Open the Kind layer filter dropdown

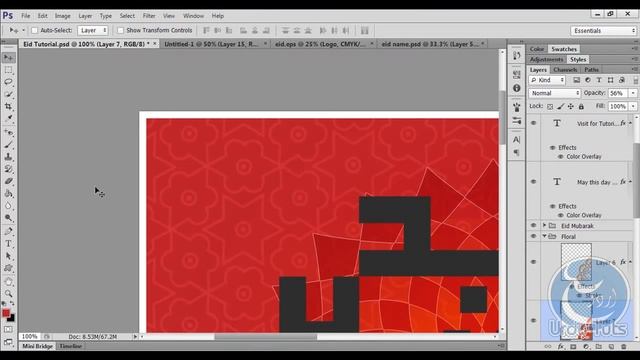click(x=547, y=80)
